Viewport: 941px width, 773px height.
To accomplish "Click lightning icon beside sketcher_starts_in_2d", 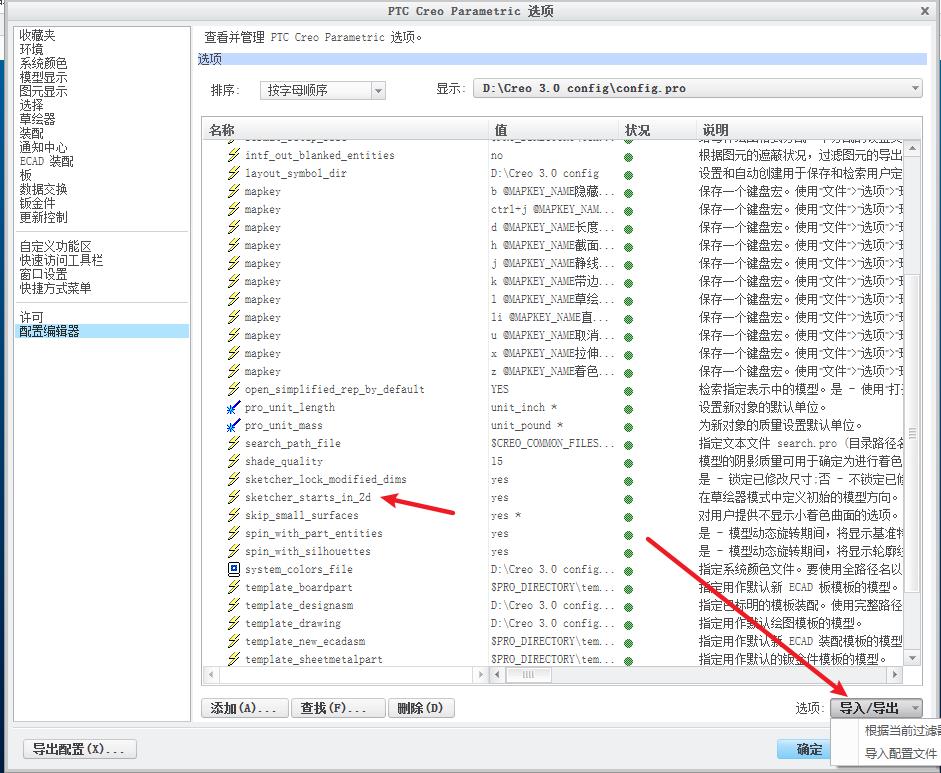I will pyautogui.click(x=233, y=497).
